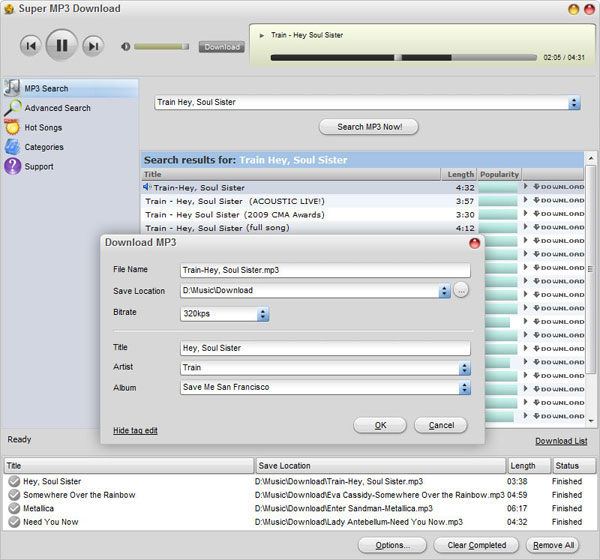The width and height of the screenshot is (600, 560).
Task: Click the Advanced Search magnifier icon
Action: 13,108
